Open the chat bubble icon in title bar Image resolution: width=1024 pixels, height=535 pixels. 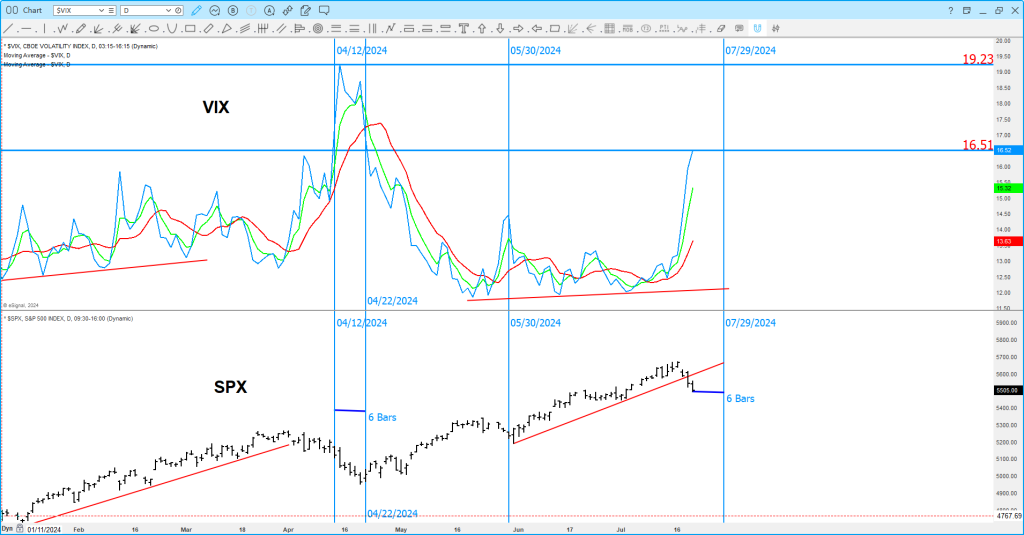pyautogui.click(x=324, y=10)
